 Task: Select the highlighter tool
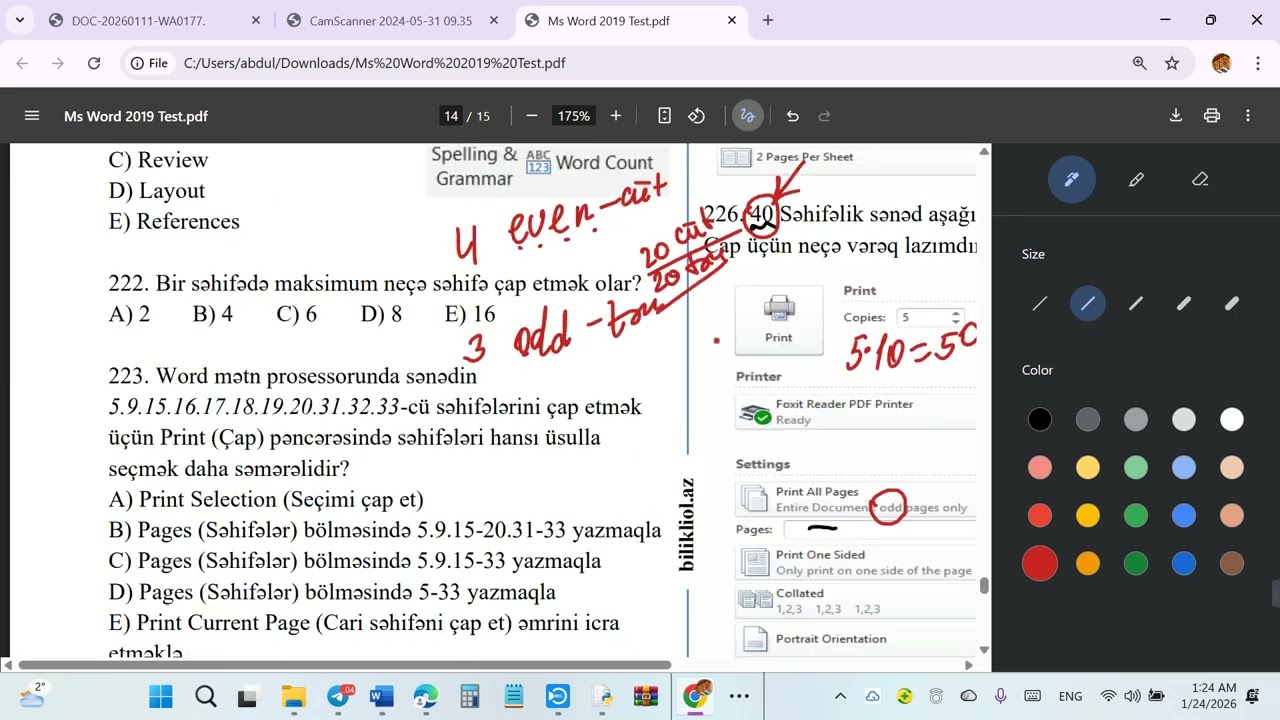click(x=1136, y=180)
